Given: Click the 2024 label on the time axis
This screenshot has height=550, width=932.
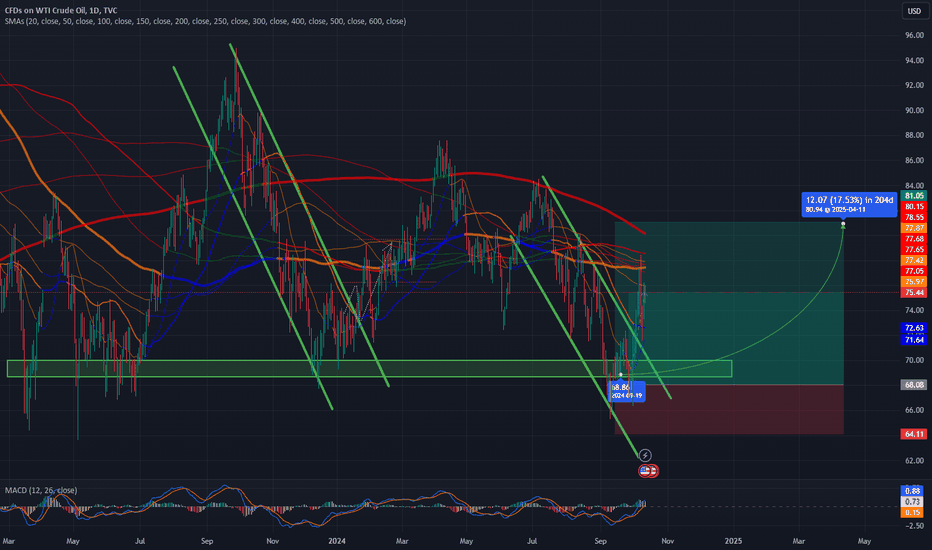Looking at the screenshot, I should tap(337, 541).
